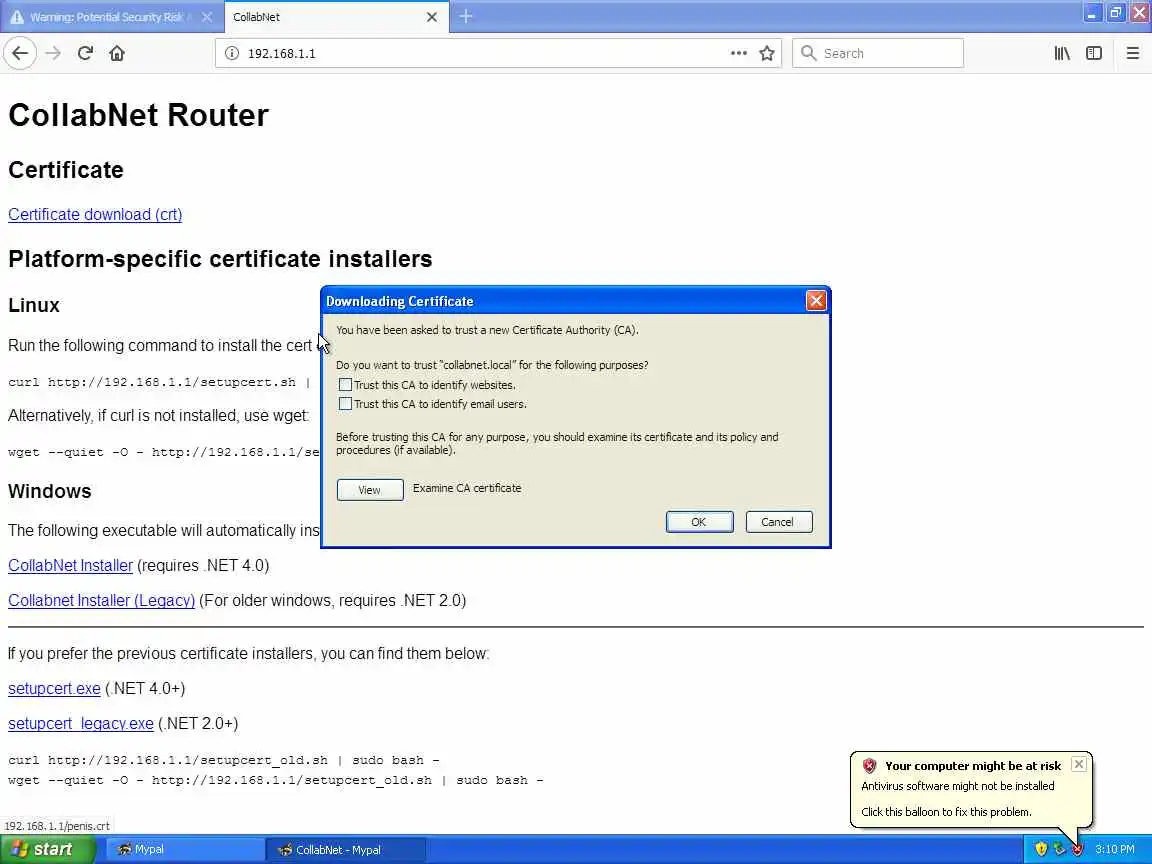Close the Potential Security Risk warning tab
This screenshot has width=1152, height=864.
click(207, 16)
